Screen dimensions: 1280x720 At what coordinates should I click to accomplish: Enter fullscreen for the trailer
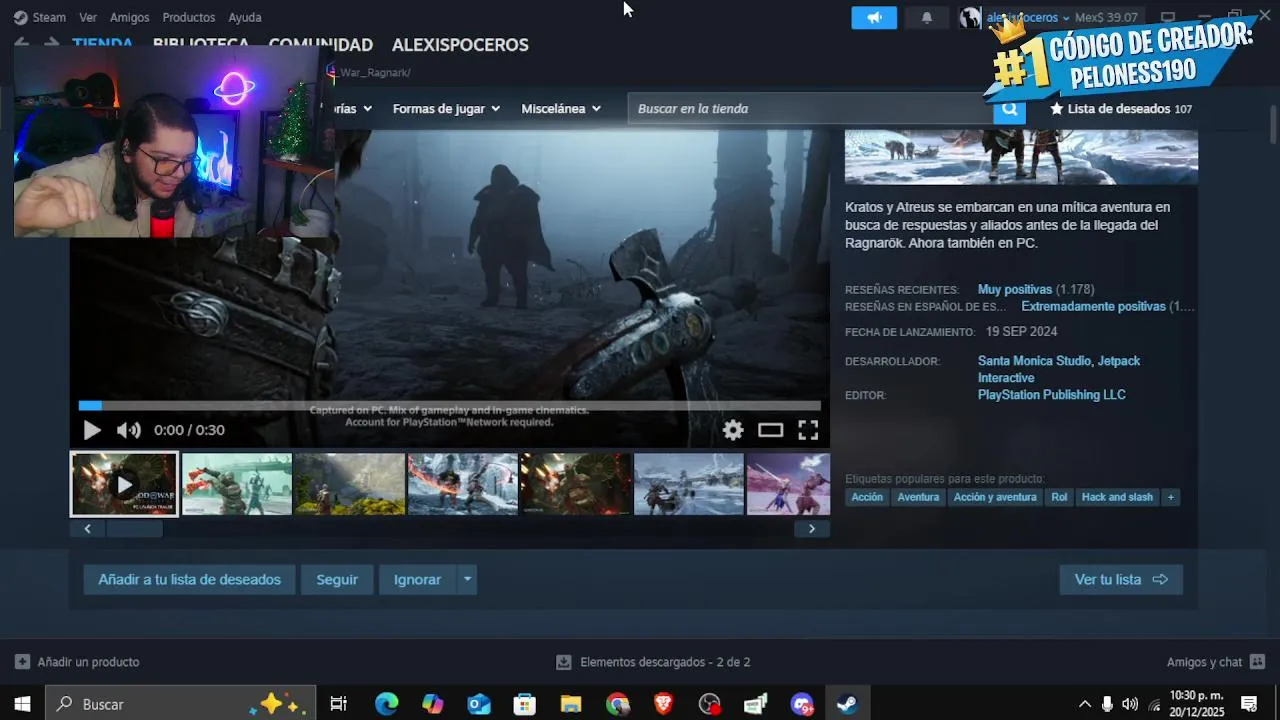click(808, 430)
